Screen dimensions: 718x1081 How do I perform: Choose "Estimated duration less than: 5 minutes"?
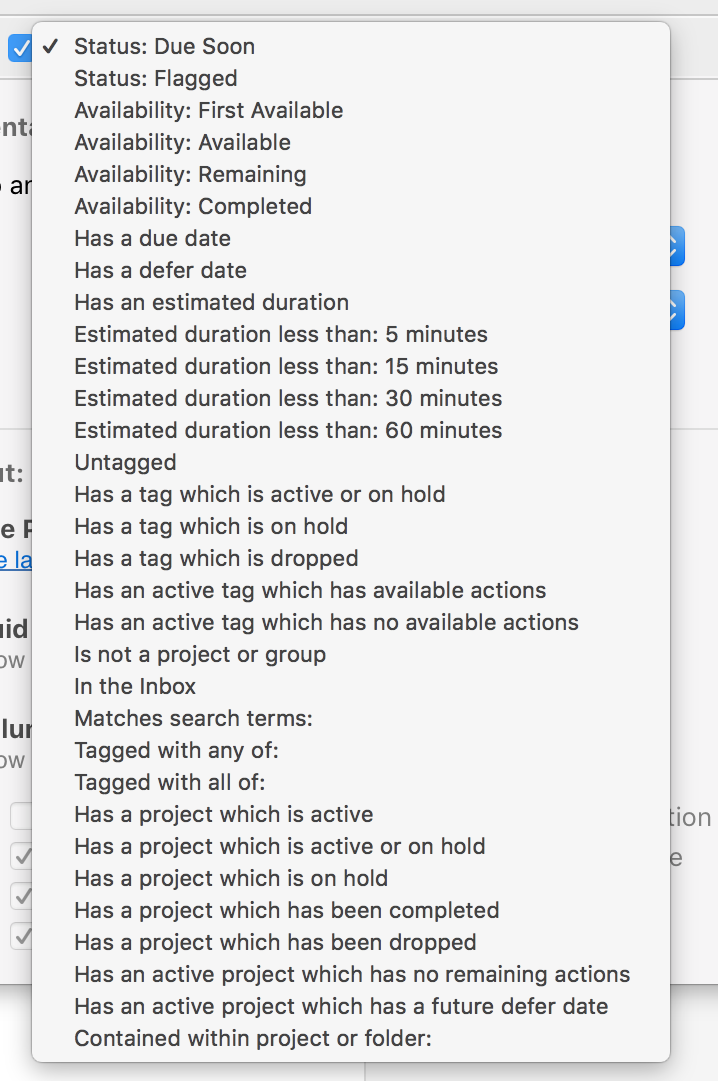[x=279, y=334]
